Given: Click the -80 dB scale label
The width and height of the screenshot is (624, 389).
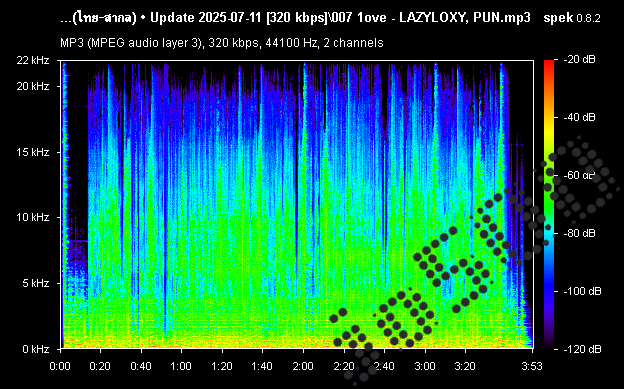Looking at the screenshot, I should pos(579,233).
